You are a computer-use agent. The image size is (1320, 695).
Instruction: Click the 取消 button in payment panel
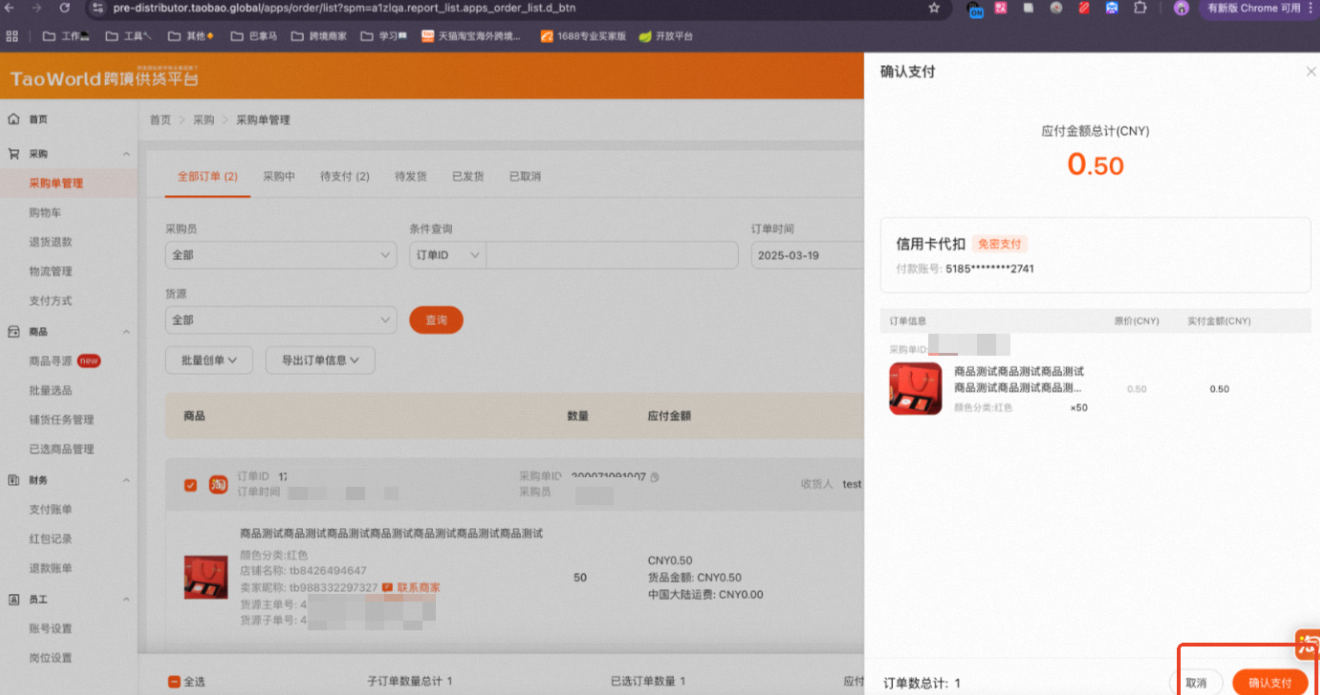tap(1196, 682)
